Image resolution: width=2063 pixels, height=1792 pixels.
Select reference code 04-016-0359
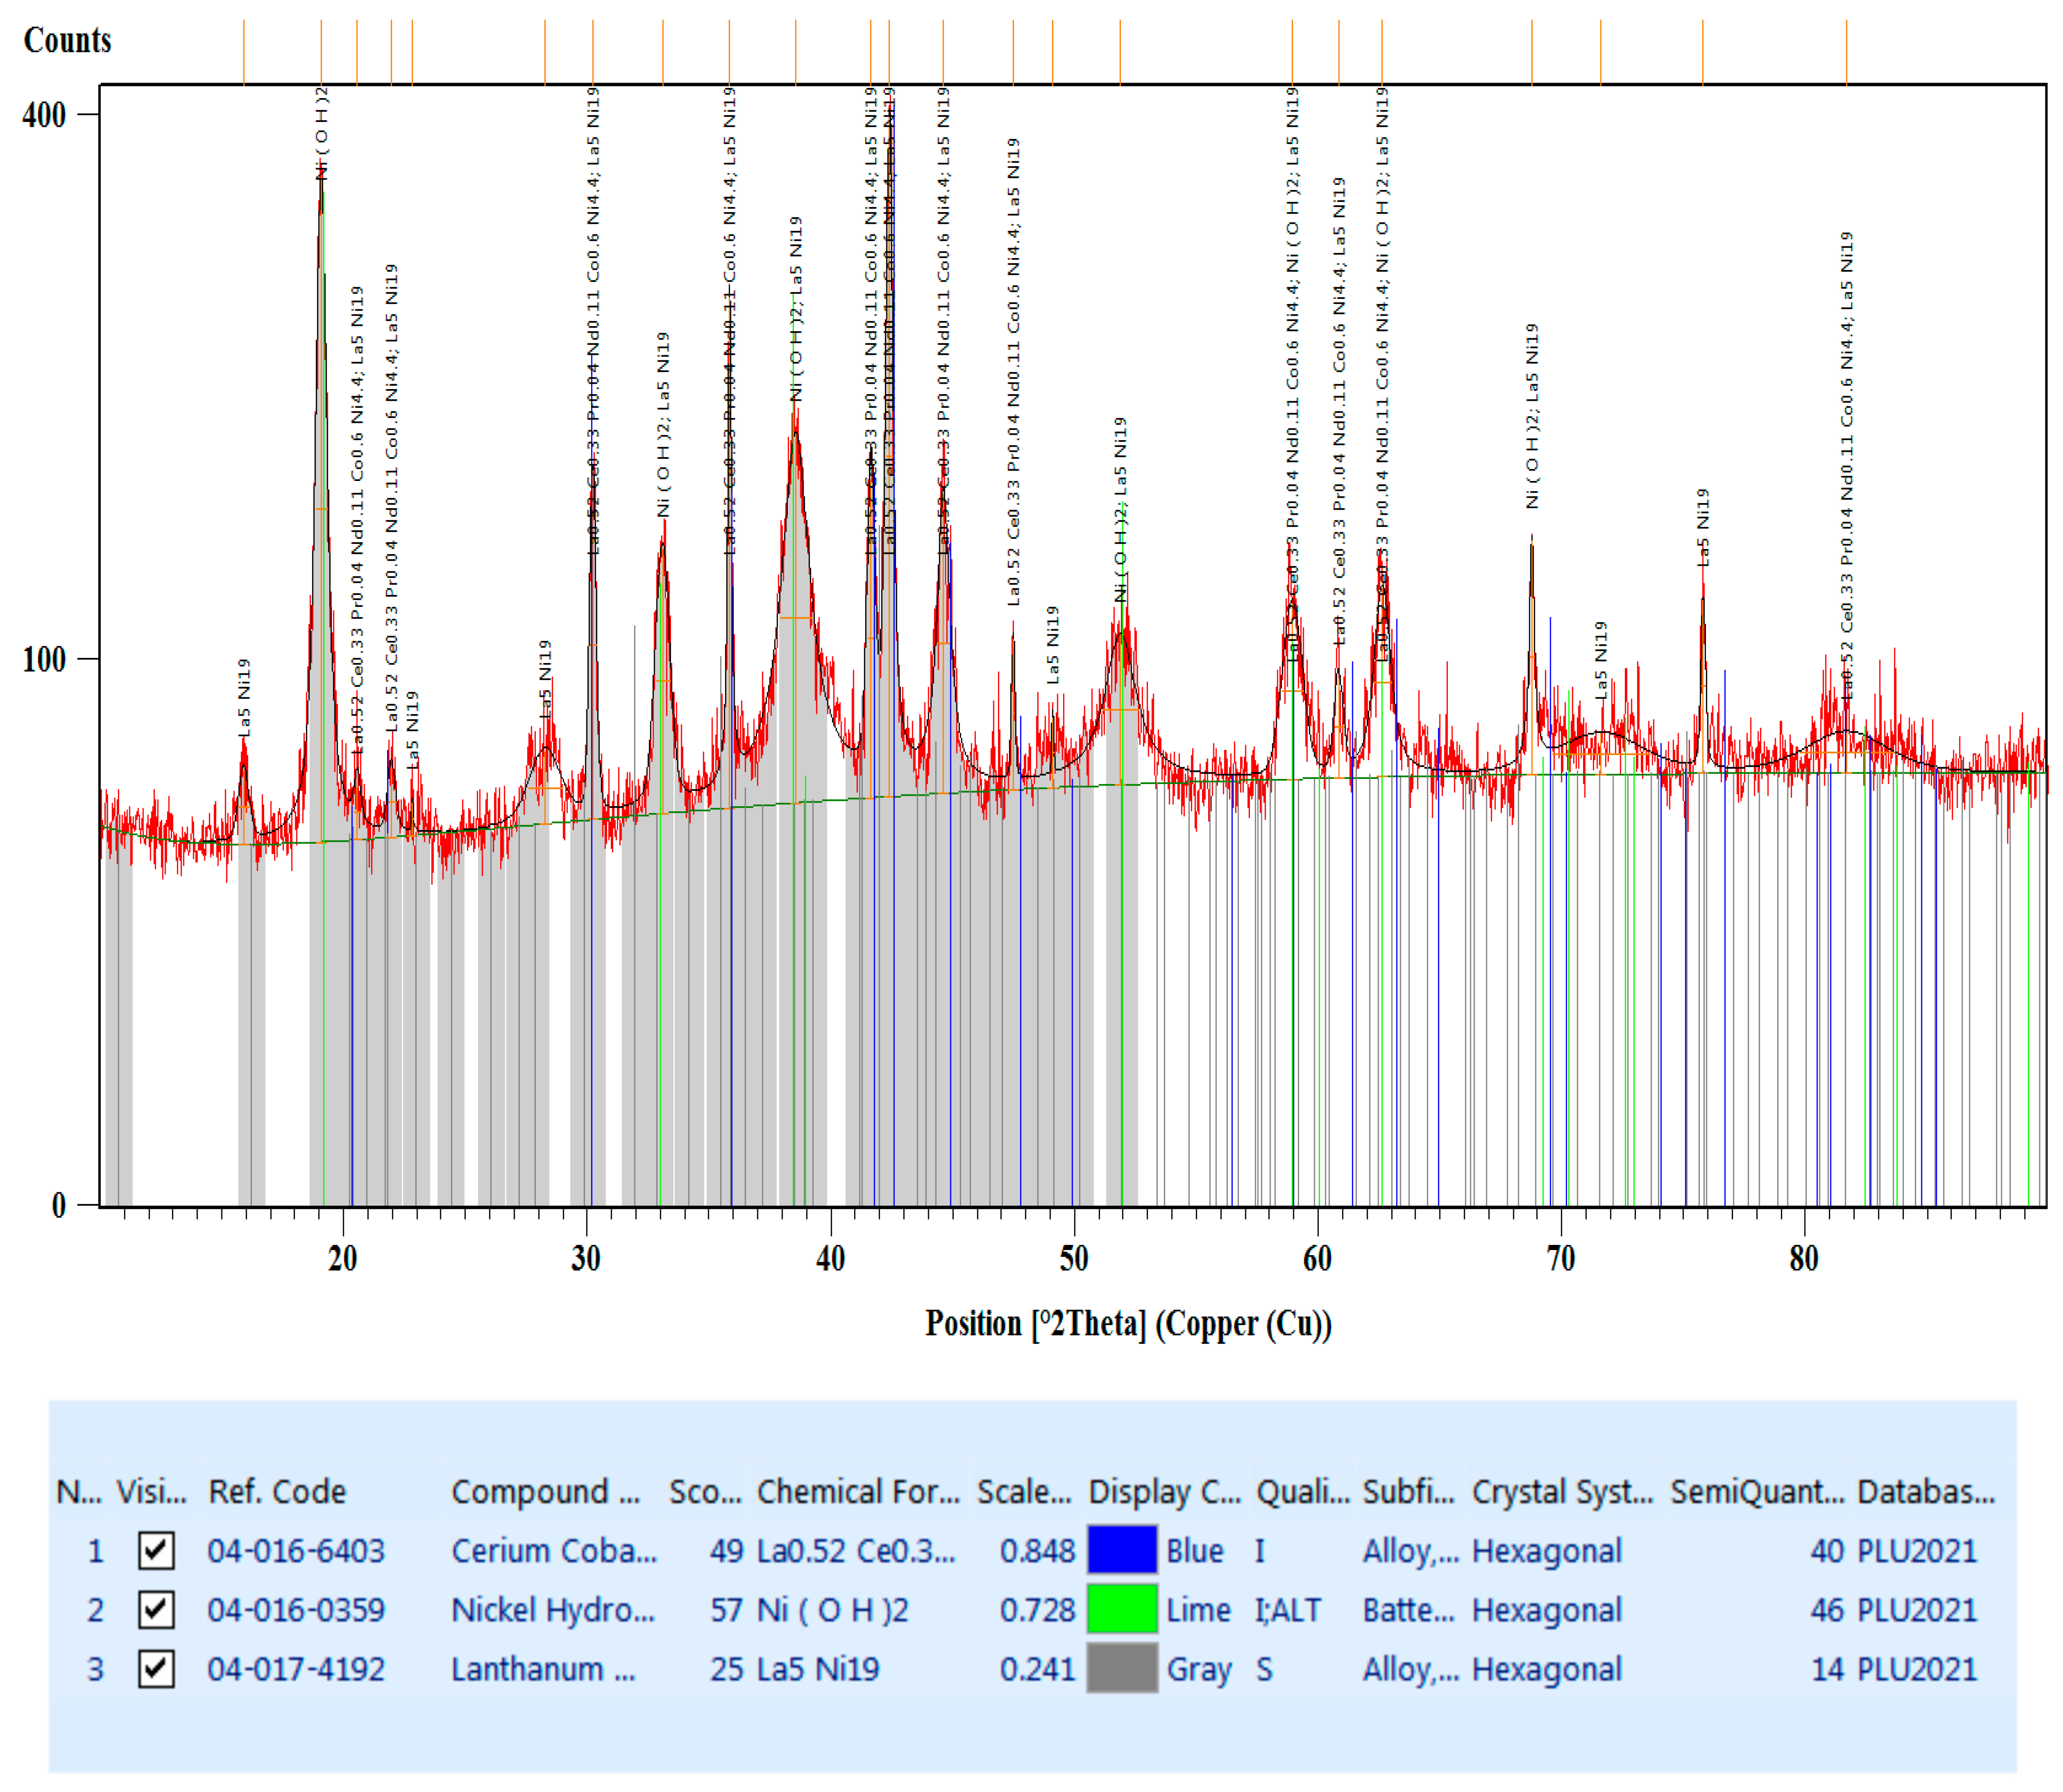pyautogui.click(x=296, y=1609)
